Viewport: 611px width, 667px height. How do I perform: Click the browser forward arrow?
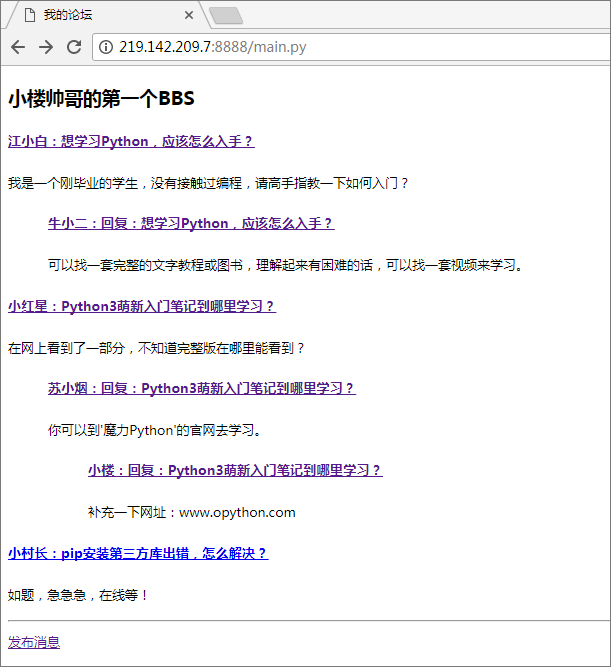46,47
